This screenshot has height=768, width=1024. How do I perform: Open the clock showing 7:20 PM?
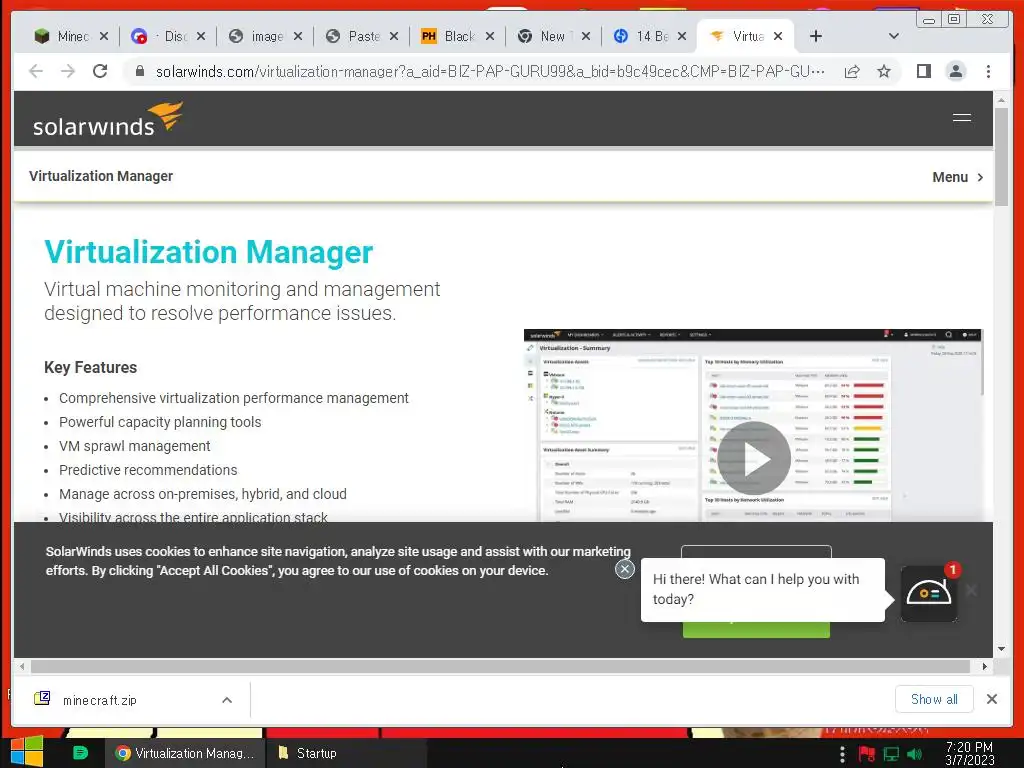tap(969, 754)
